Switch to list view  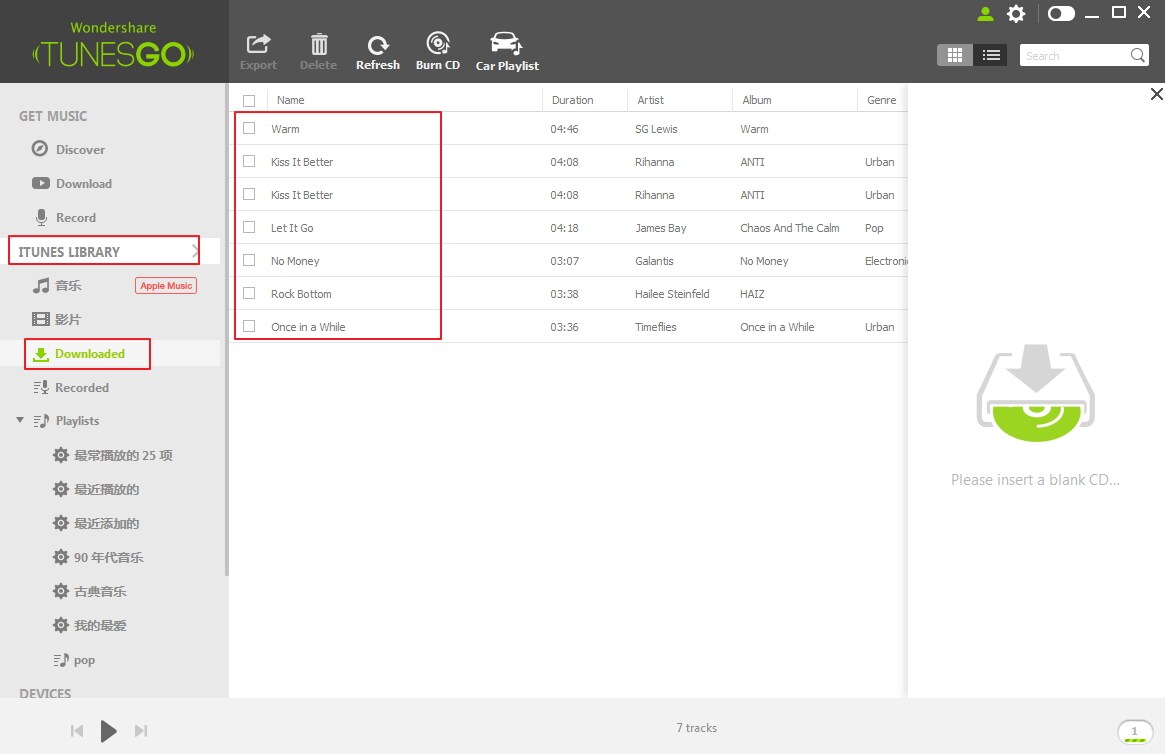coord(990,55)
